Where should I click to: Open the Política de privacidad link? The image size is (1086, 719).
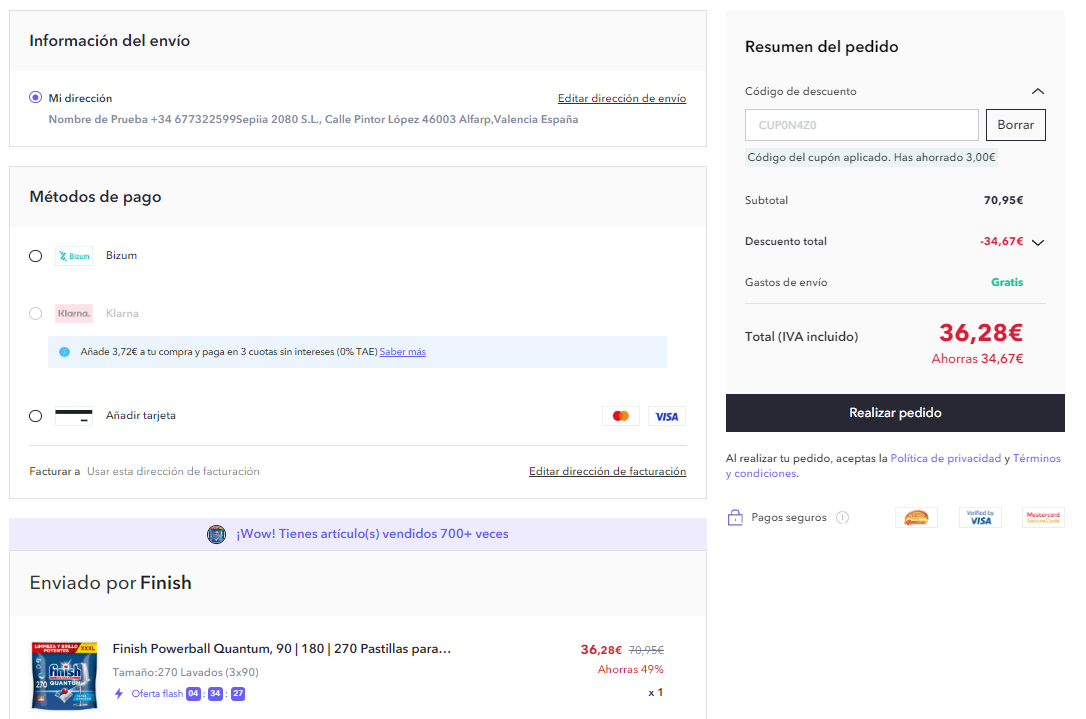point(945,459)
